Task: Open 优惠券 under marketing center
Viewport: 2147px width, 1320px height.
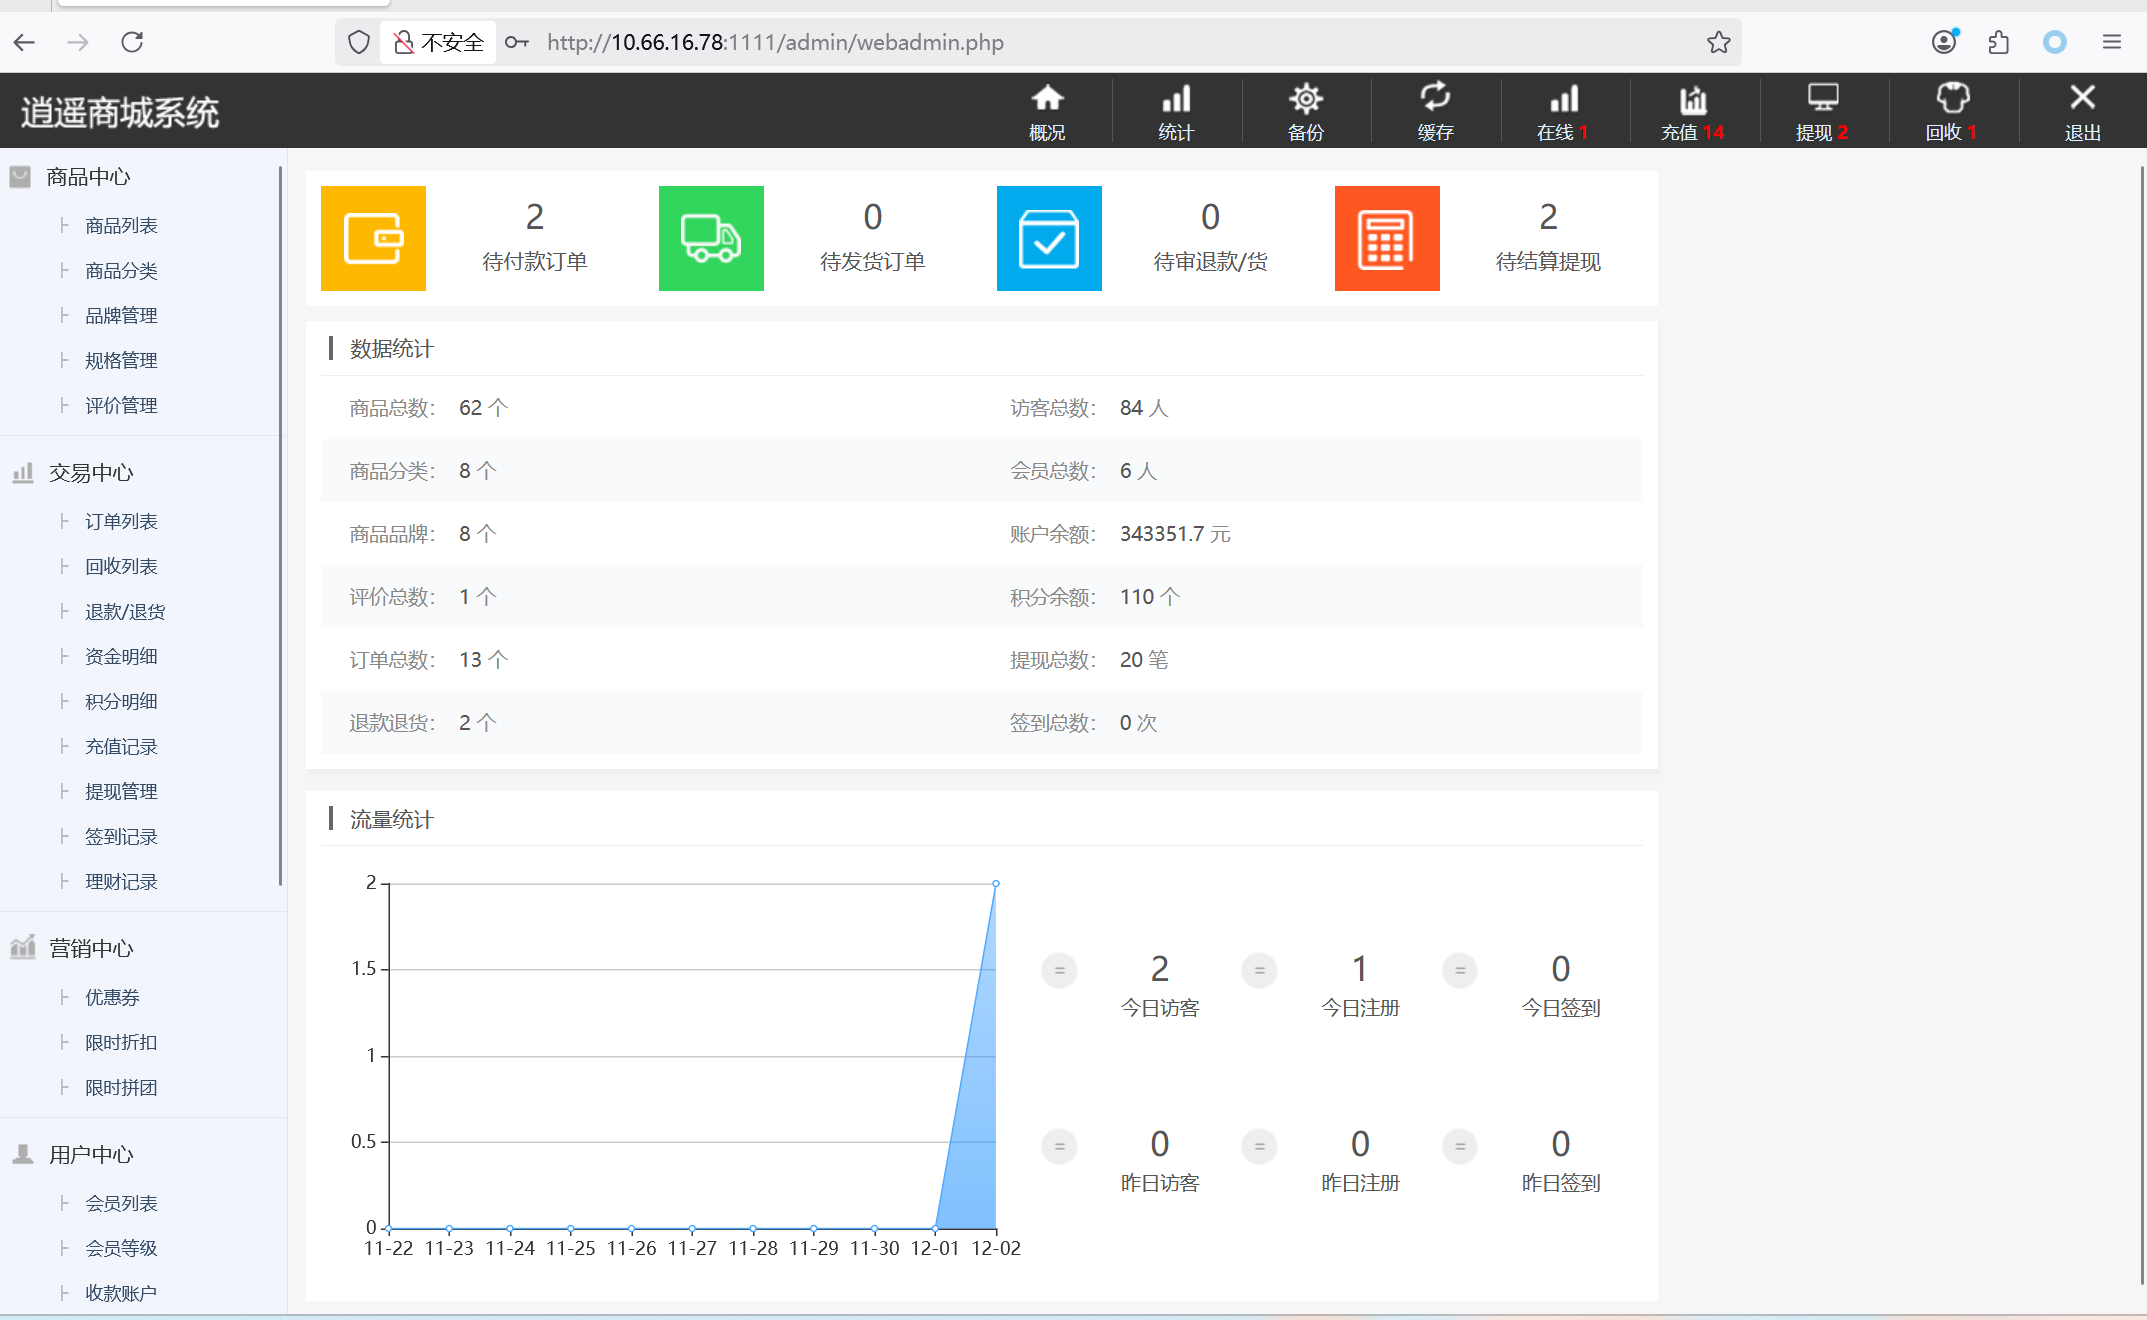Action: coord(112,998)
